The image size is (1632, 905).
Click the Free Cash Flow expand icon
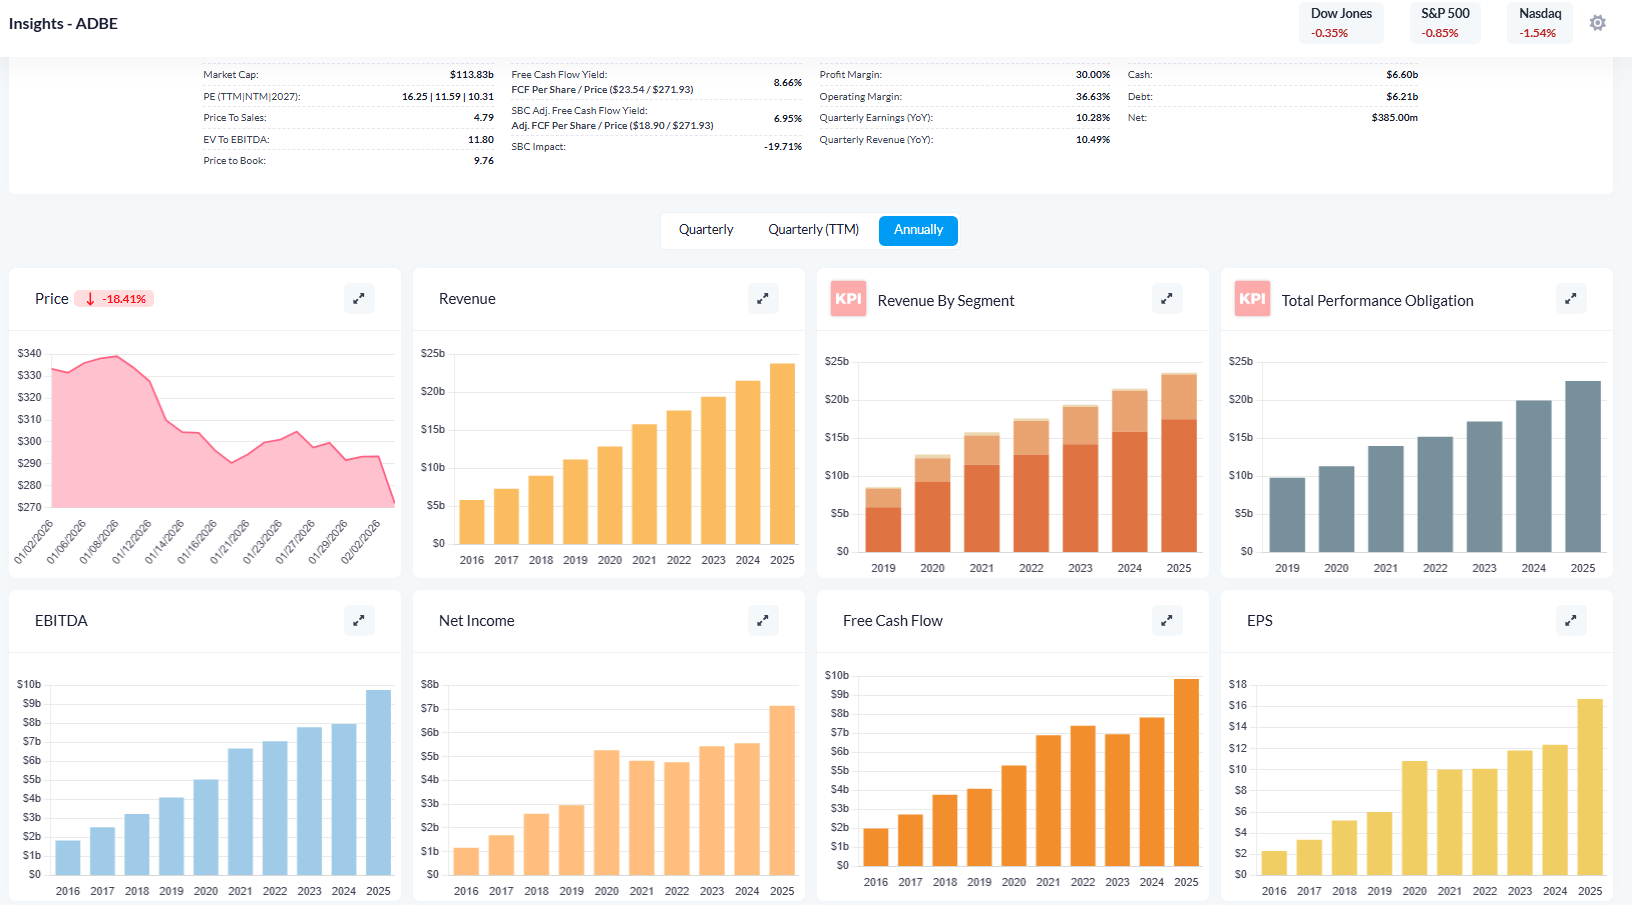pos(1167,620)
